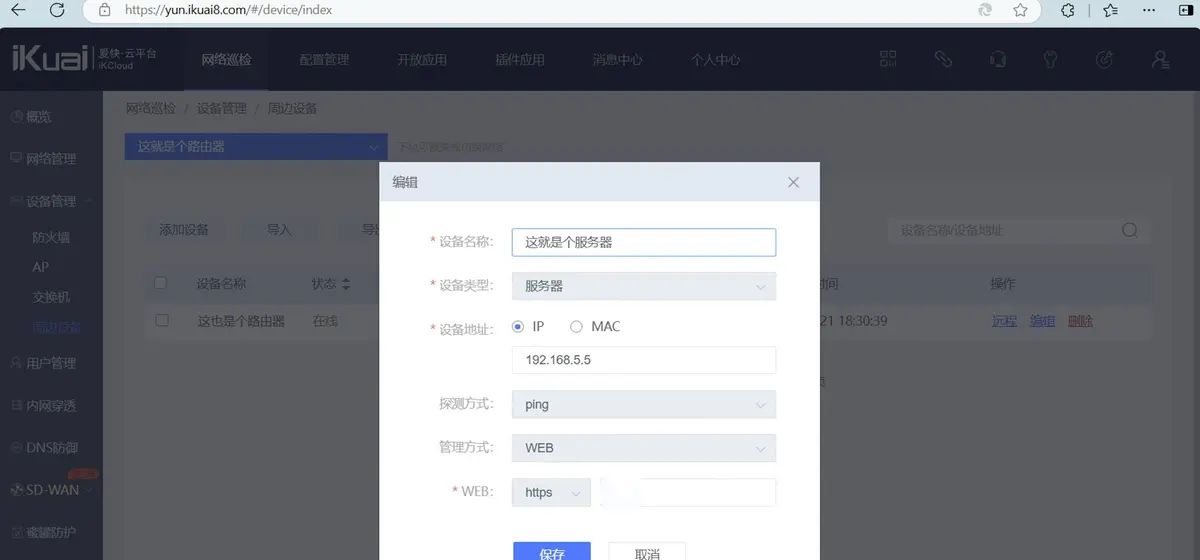Click 设备管理 breadcrumb link
Image resolution: width=1200 pixels, height=560 pixels.
pyautogui.click(x=221, y=108)
